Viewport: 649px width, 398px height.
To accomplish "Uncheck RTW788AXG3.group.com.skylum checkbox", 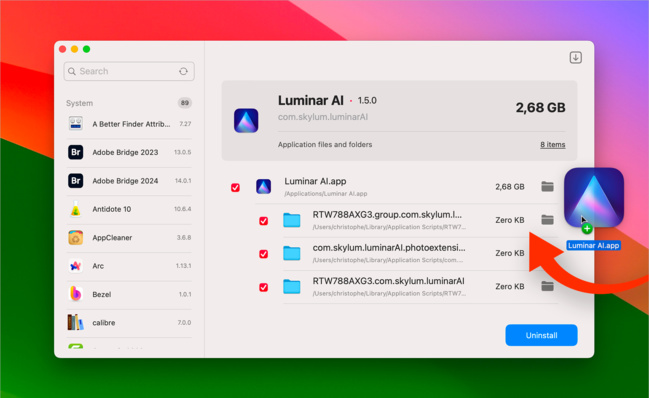I will click(x=263, y=221).
